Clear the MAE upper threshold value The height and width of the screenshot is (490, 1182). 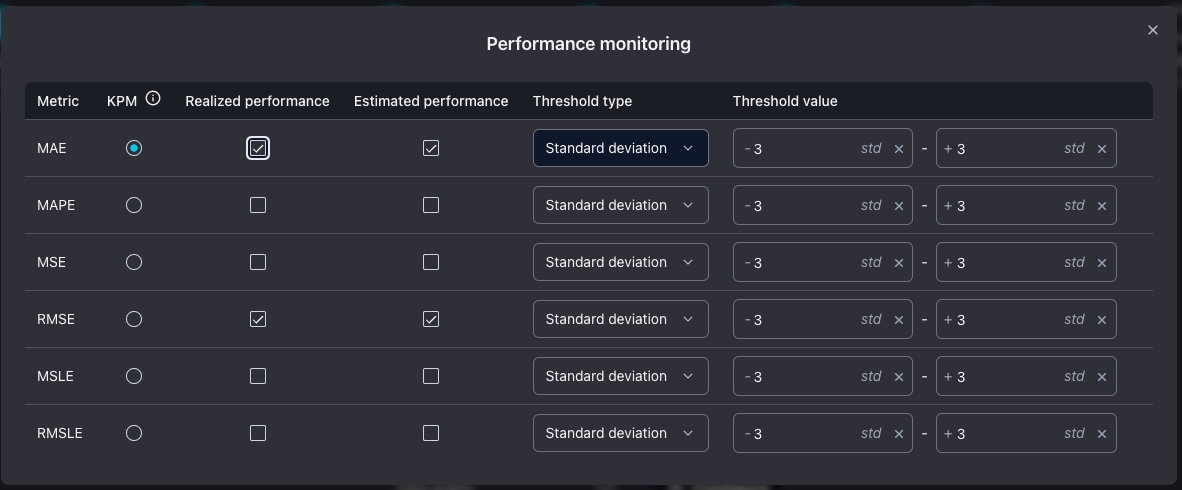[1102, 149]
